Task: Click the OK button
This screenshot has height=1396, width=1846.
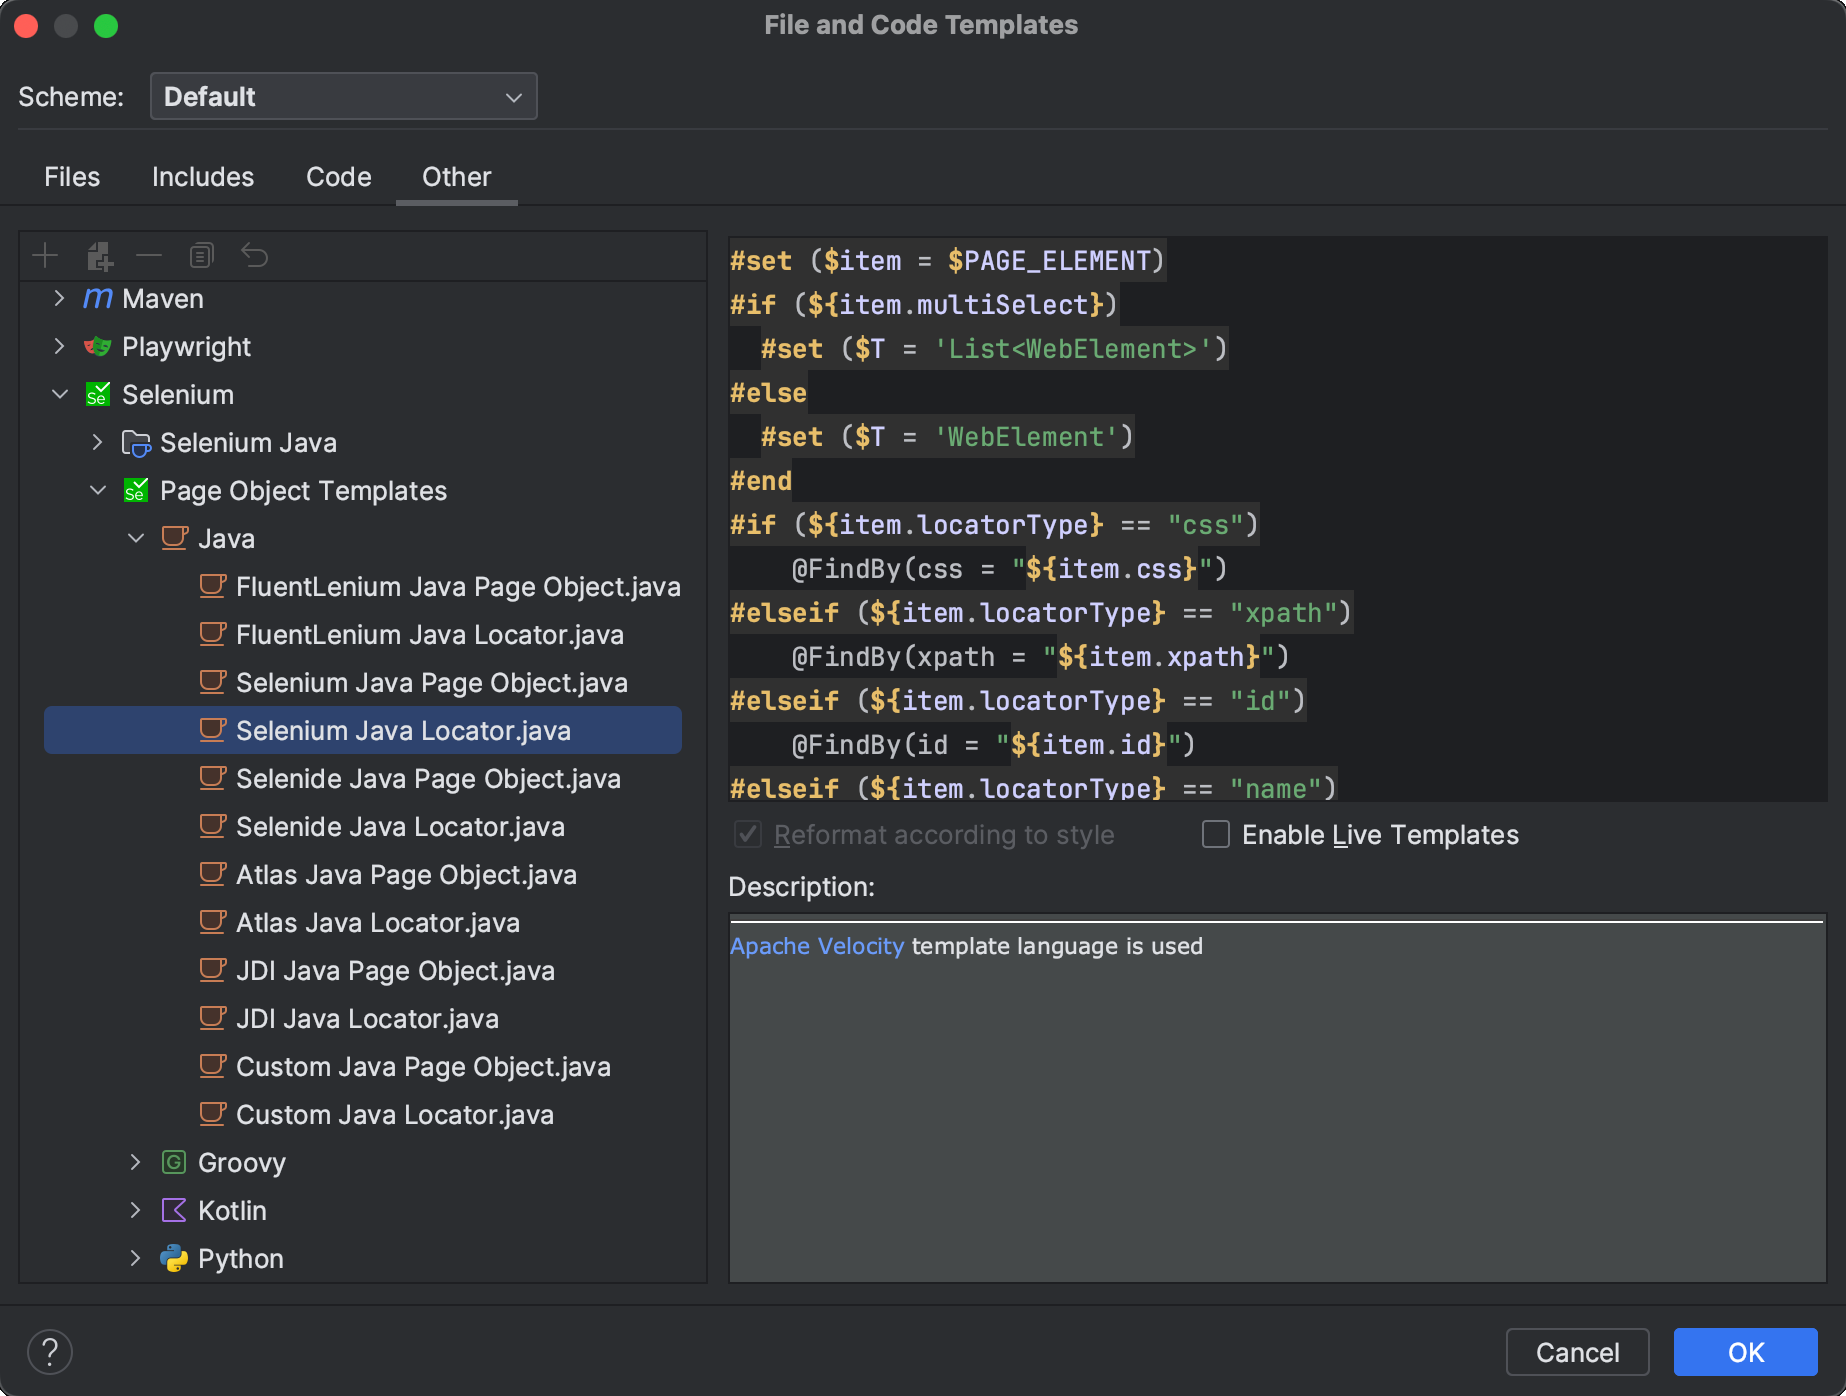Action: point(1745,1352)
